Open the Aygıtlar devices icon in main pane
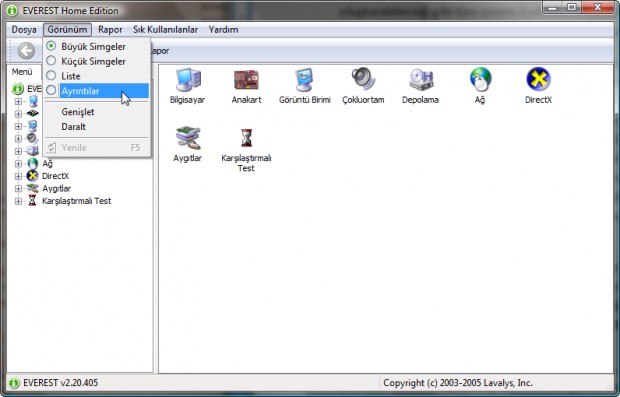The width and height of the screenshot is (620, 397). click(188, 138)
